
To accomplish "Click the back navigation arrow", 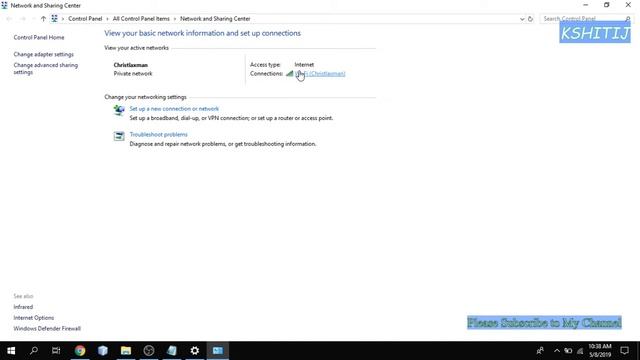I will [x=9, y=19].
